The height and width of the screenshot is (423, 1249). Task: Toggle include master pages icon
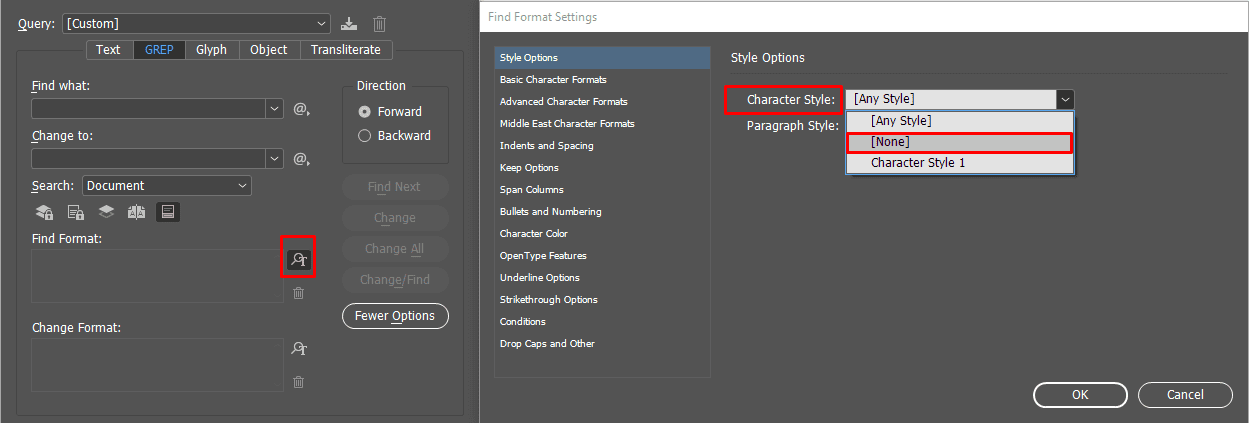point(137,212)
